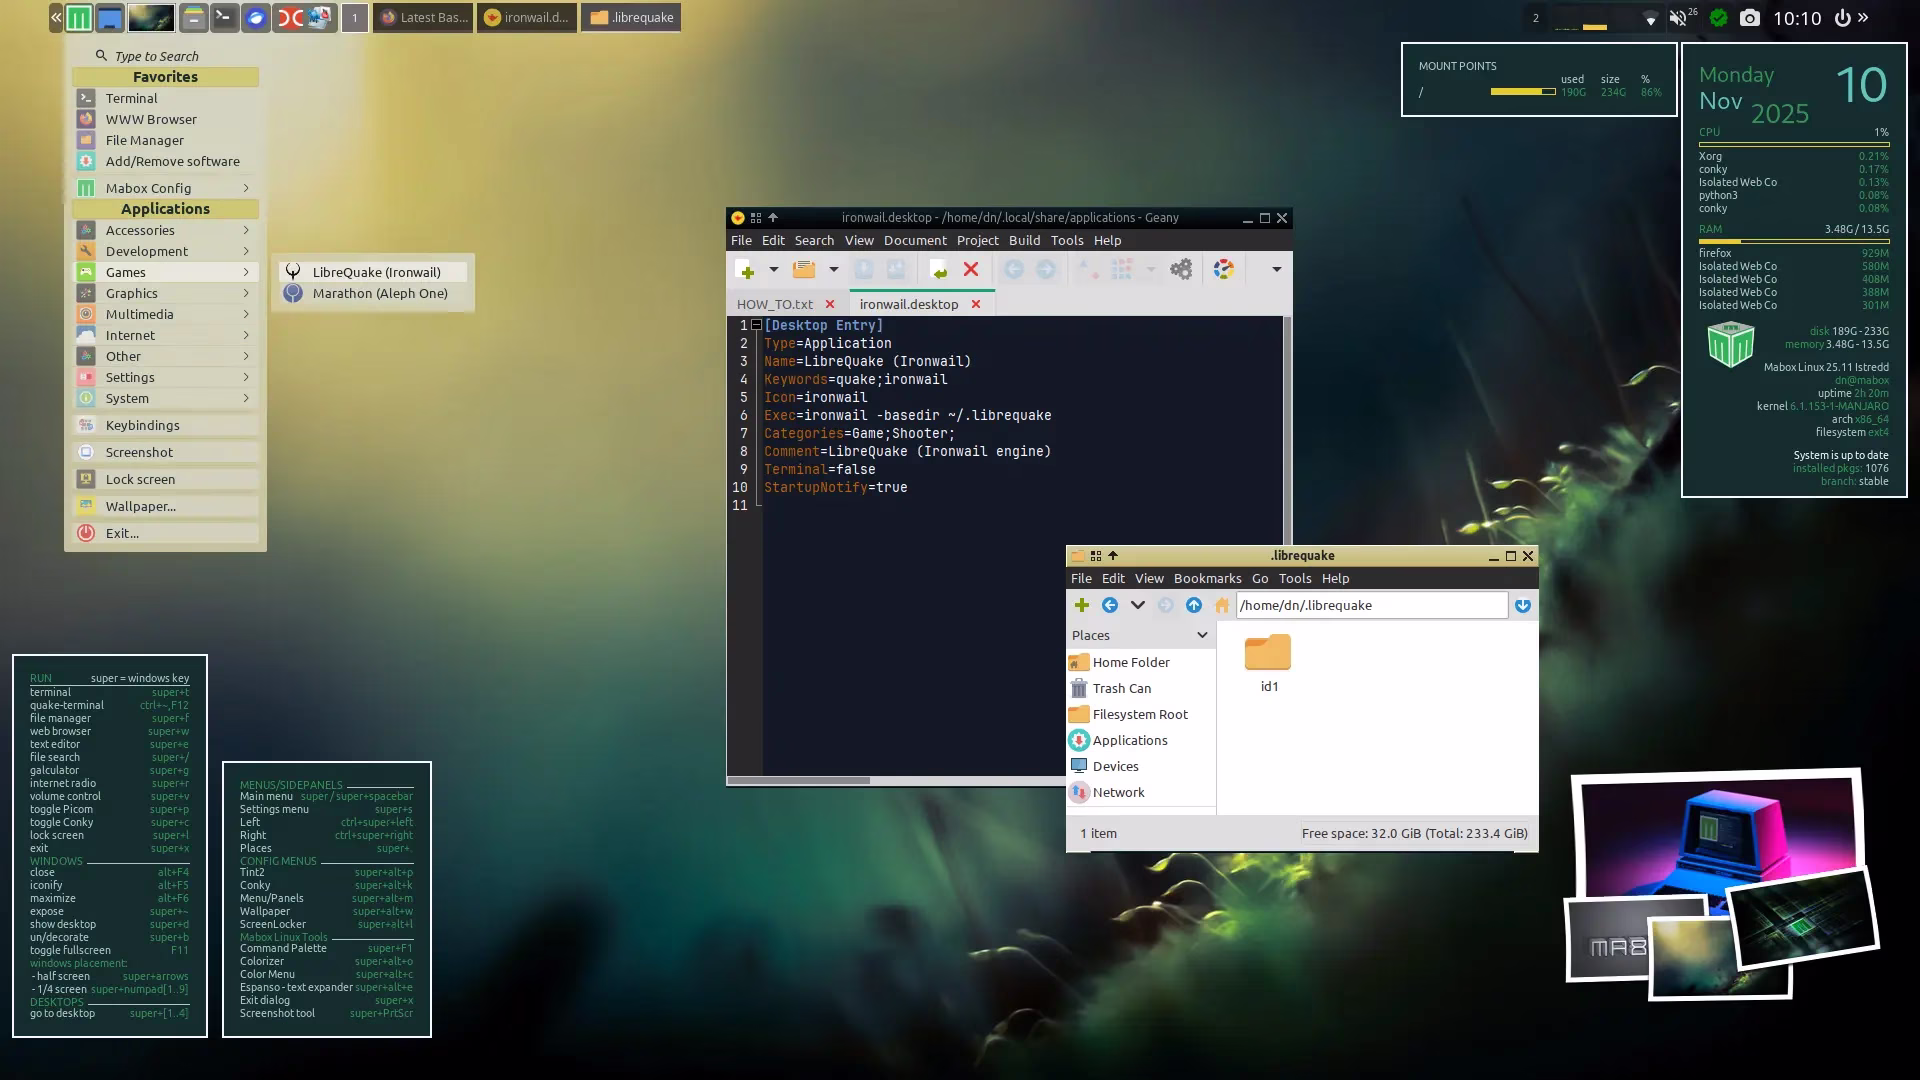Viewport: 1920px width, 1080px height.
Task: Collapse the Desktop Entry fold marker
Action: (x=757, y=325)
